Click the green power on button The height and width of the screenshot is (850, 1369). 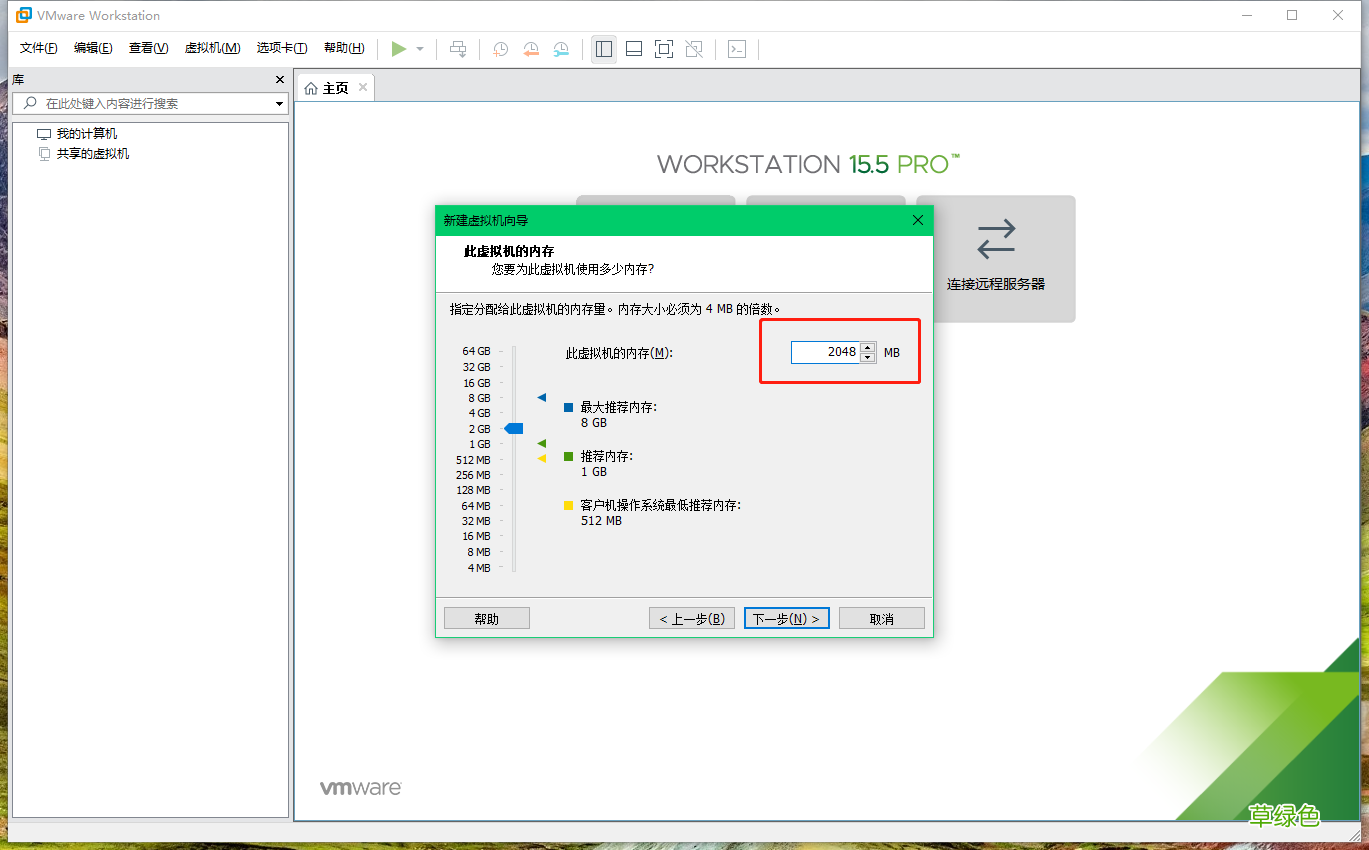(398, 48)
